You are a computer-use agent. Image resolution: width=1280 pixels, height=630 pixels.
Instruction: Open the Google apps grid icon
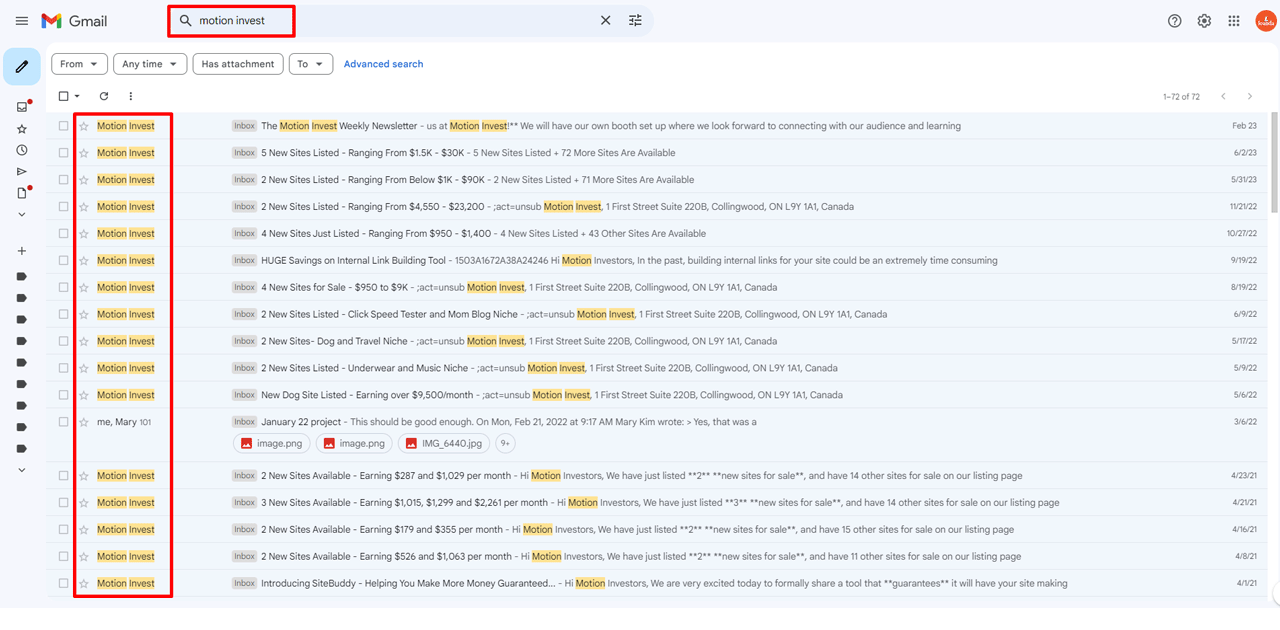point(1233,20)
